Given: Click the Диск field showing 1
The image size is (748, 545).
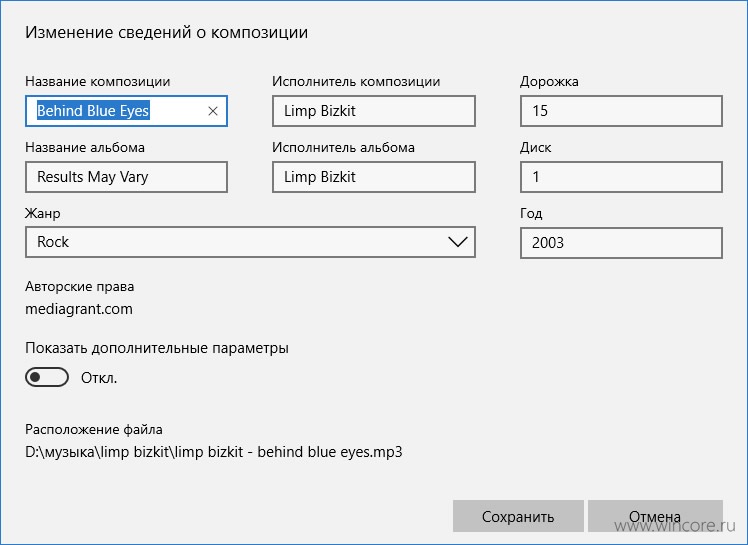Looking at the screenshot, I should [621, 177].
